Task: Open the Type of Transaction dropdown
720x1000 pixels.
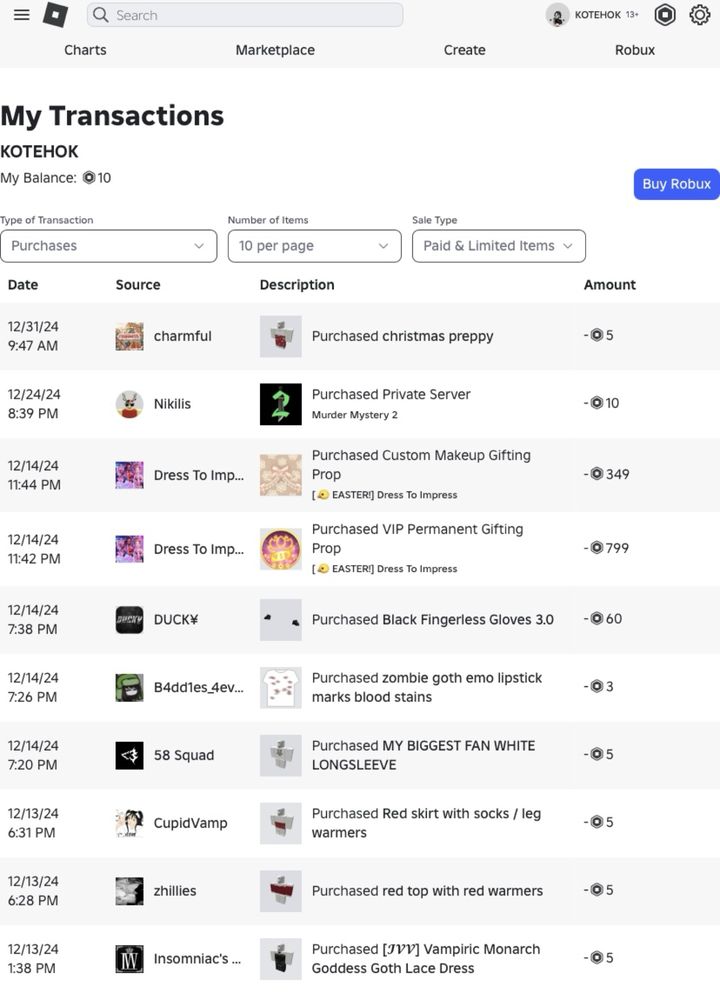Action: coord(108,246)
